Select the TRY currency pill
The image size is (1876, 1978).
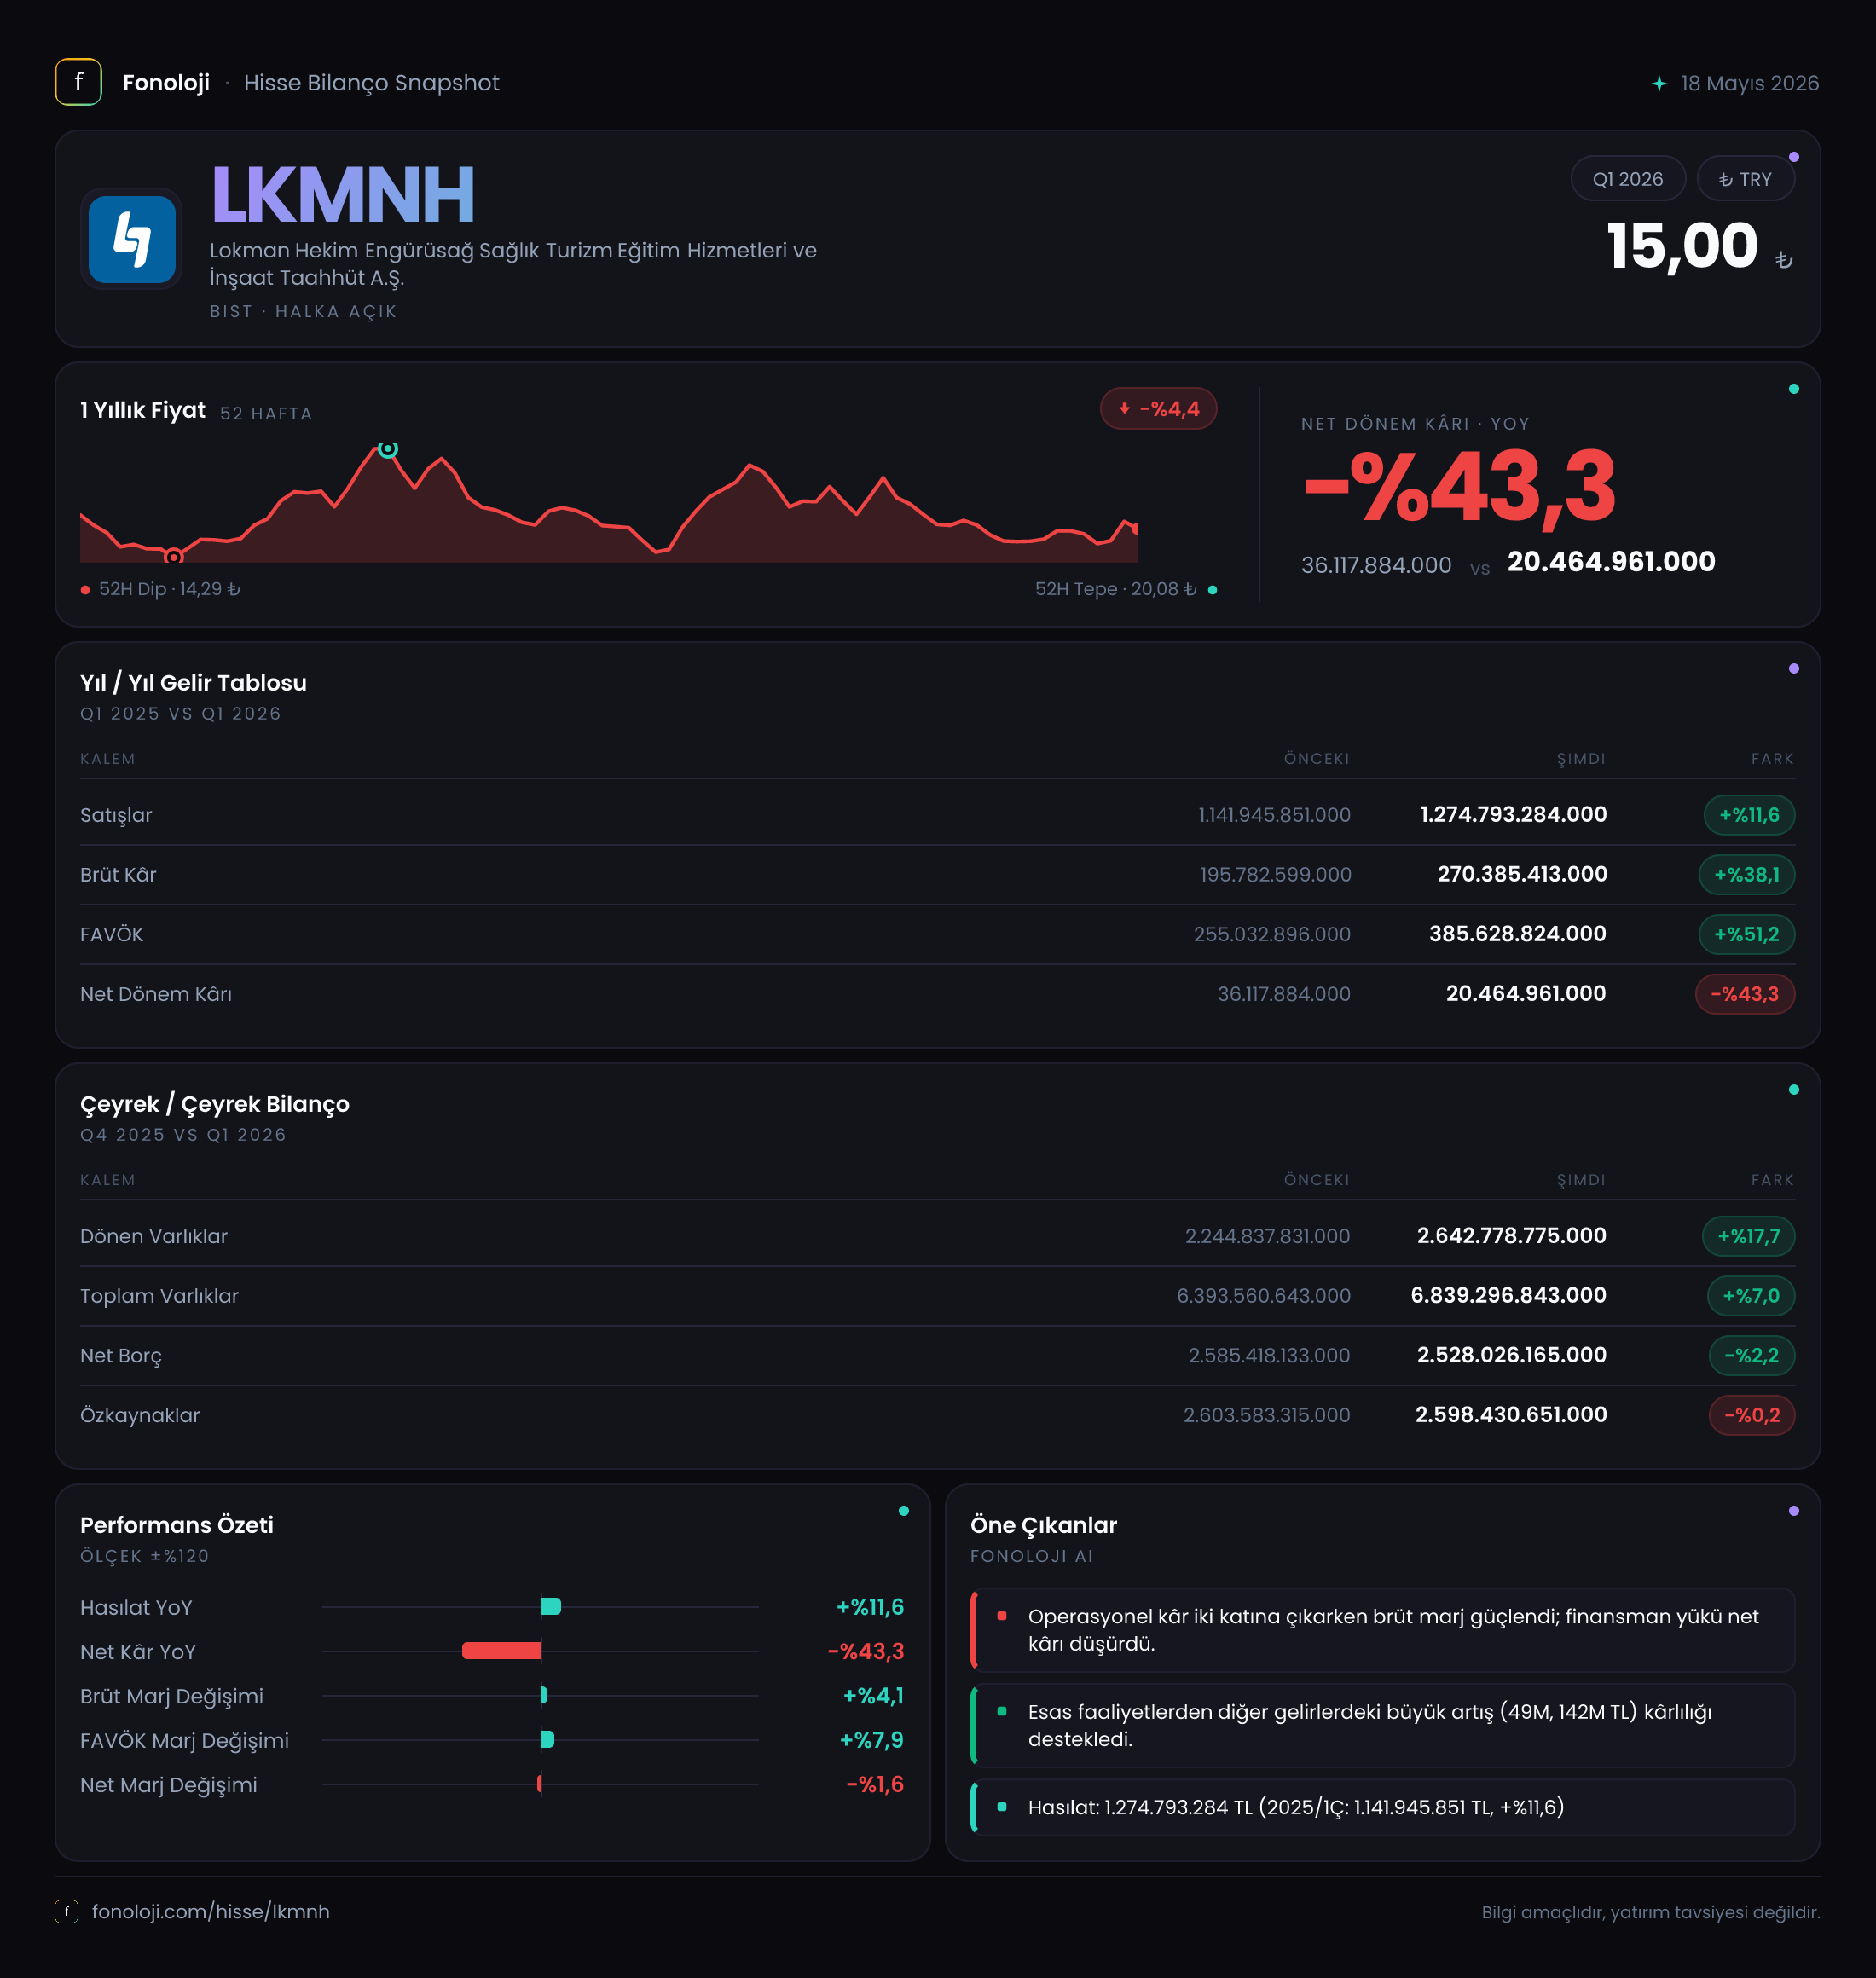[x=1745, y=179]
